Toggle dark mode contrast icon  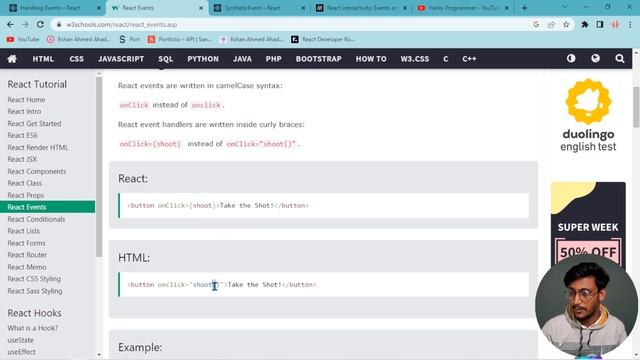[x=571, y=58]
